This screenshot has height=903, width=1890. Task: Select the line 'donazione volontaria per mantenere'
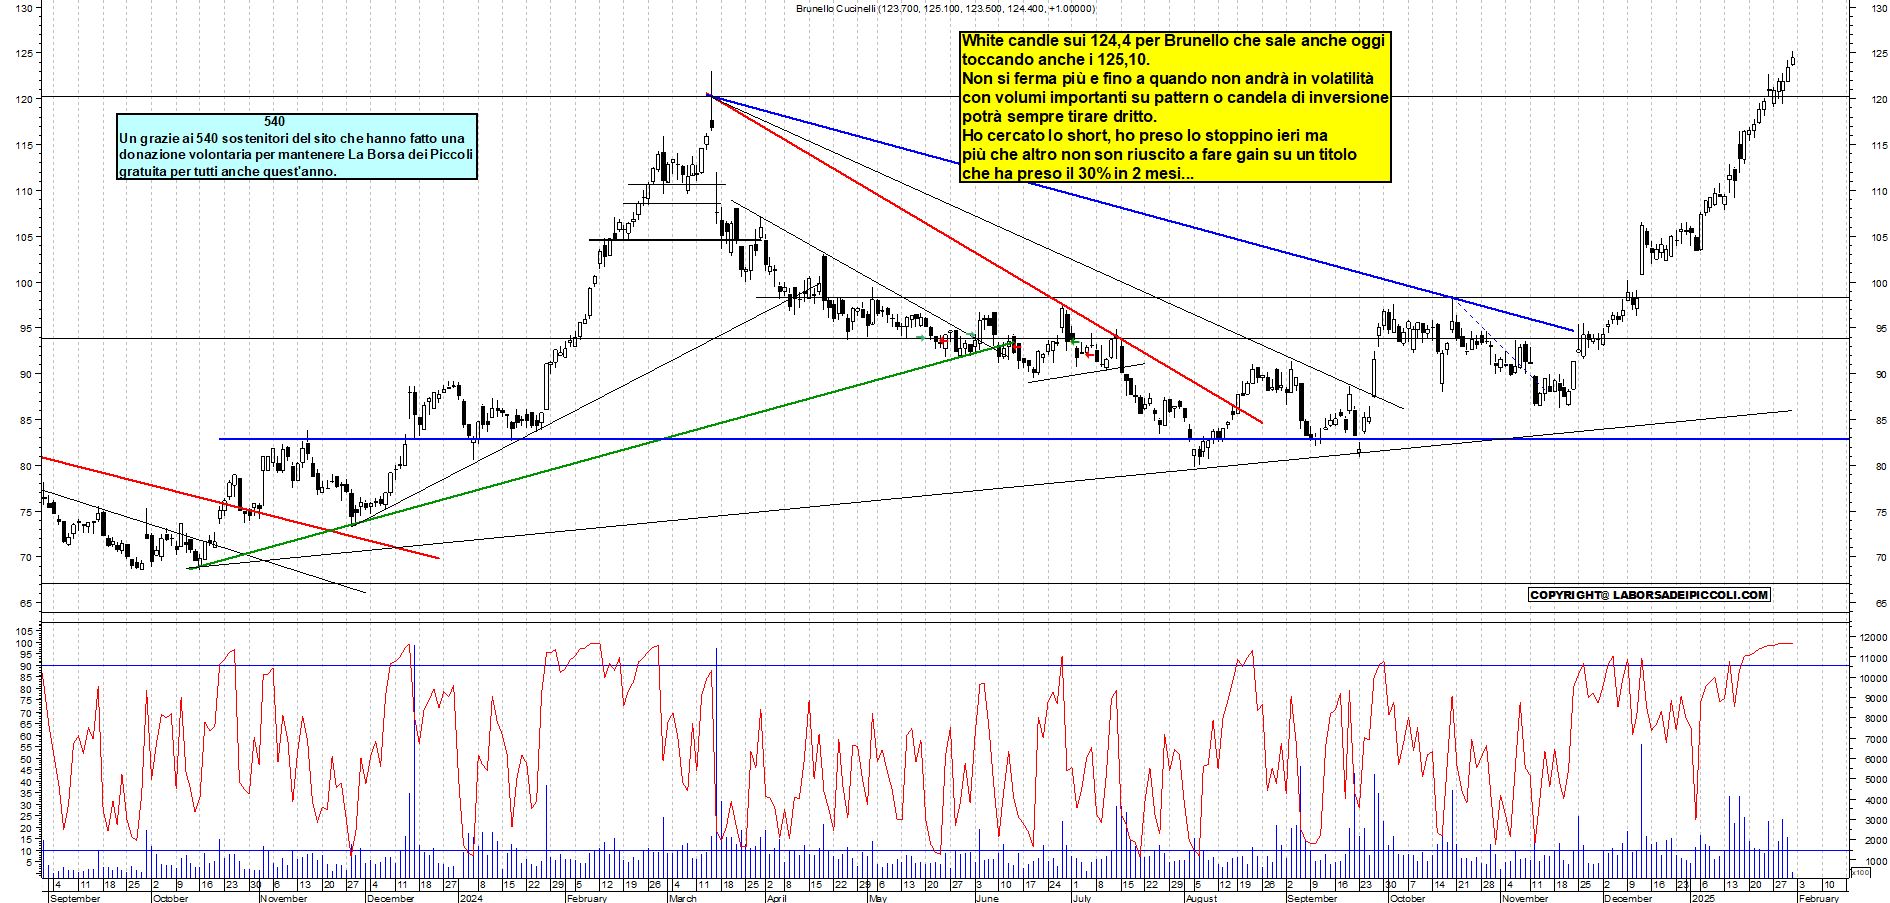(296, 154)
